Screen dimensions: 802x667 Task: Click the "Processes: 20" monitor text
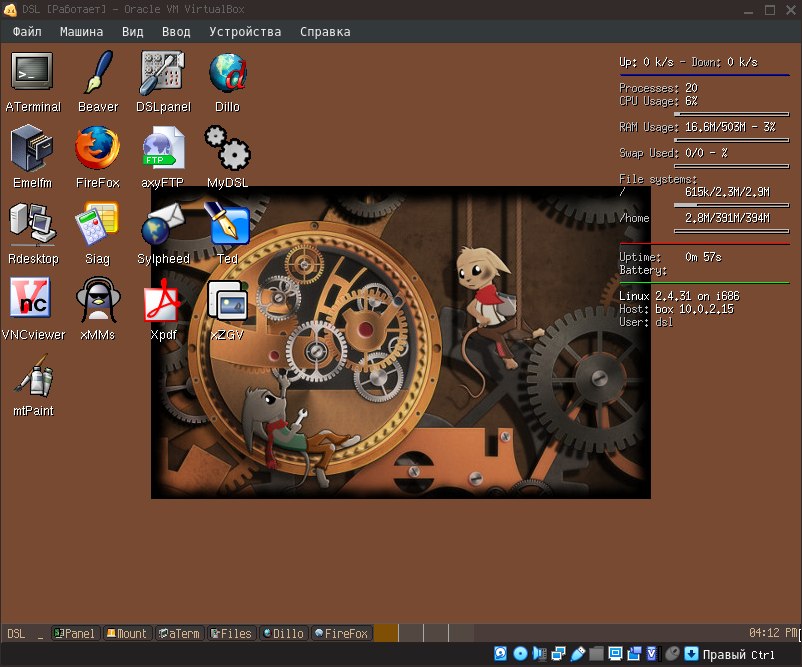point(658,88)
